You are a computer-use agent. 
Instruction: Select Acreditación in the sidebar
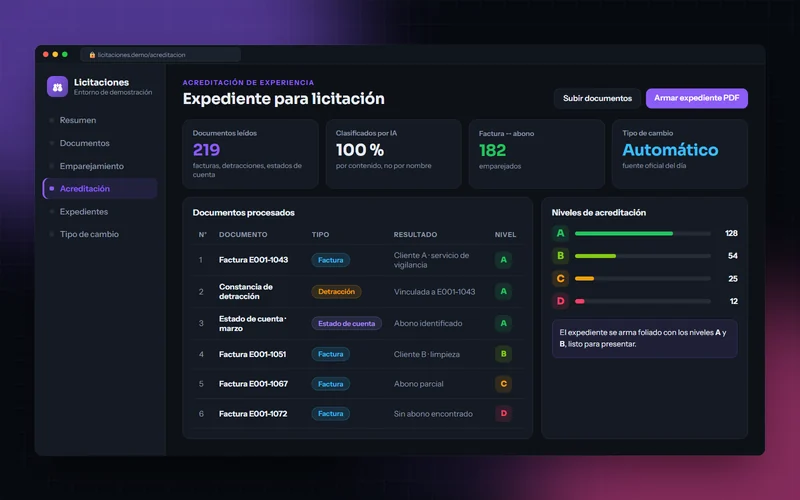[x=100, y=188]
